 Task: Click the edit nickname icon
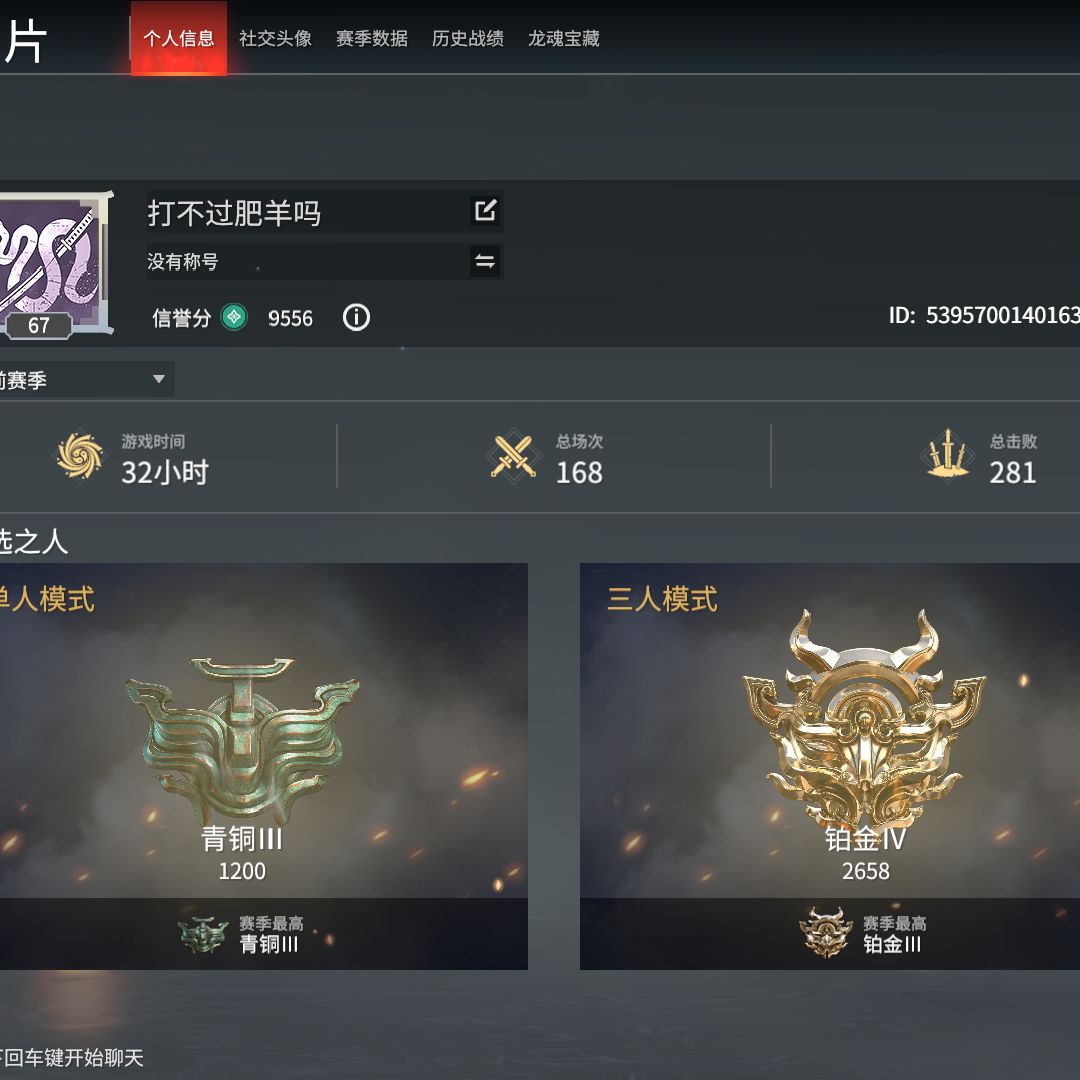[485, 210]
